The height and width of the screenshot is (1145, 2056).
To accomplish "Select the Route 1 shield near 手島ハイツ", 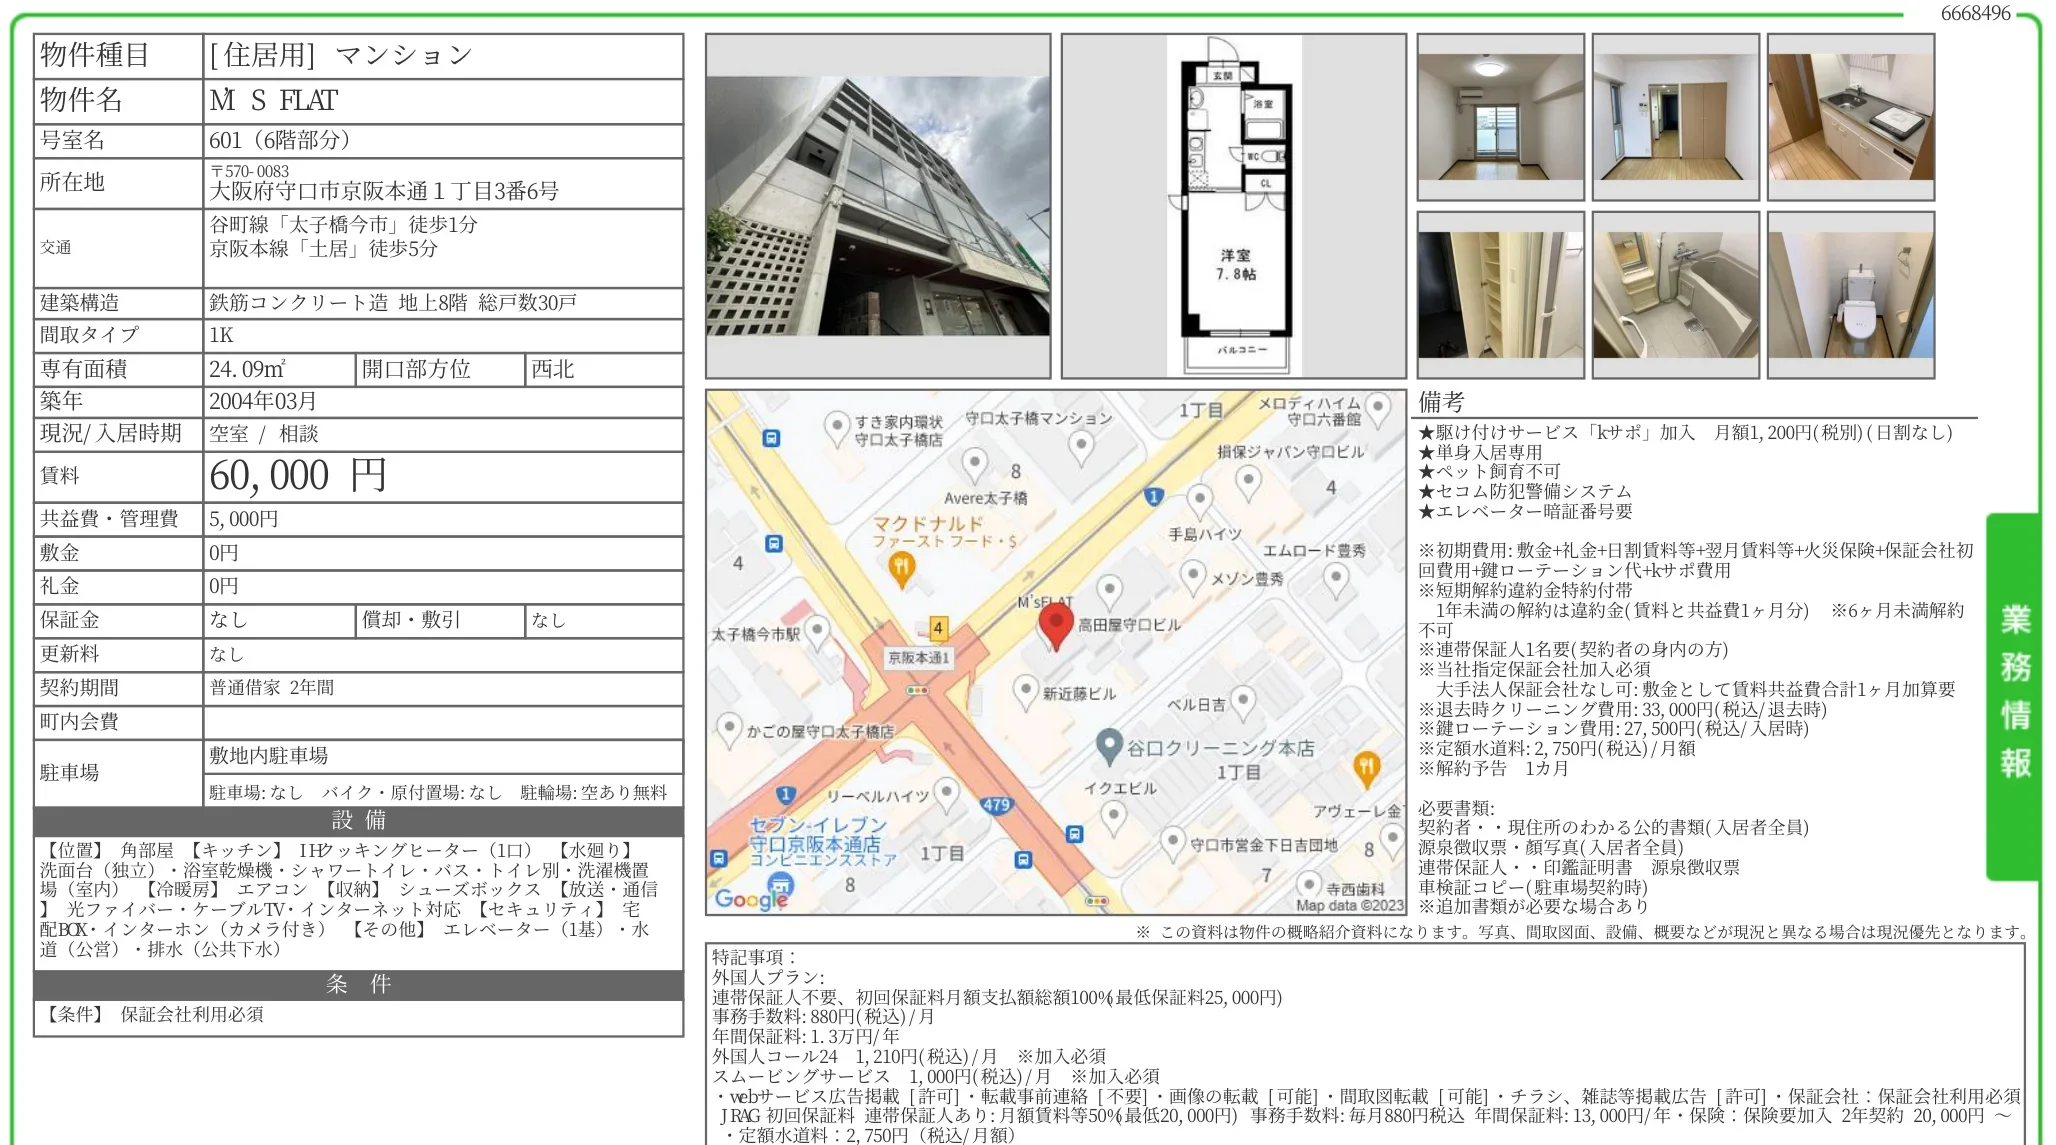I will coord(1154,496).
